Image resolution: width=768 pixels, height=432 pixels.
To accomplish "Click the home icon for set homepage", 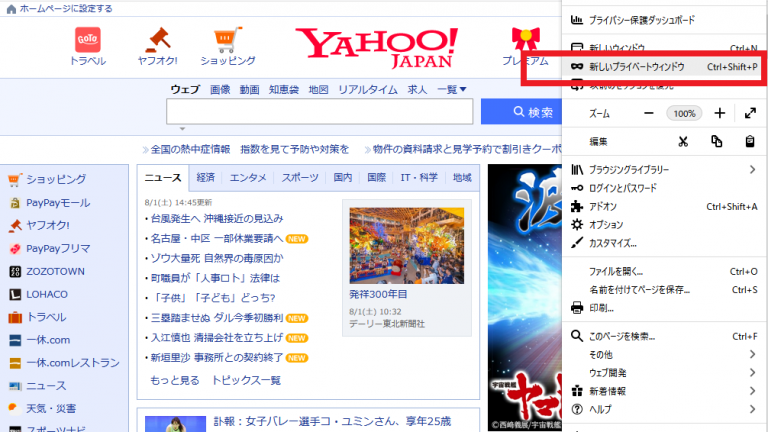I will coord(11,9).
